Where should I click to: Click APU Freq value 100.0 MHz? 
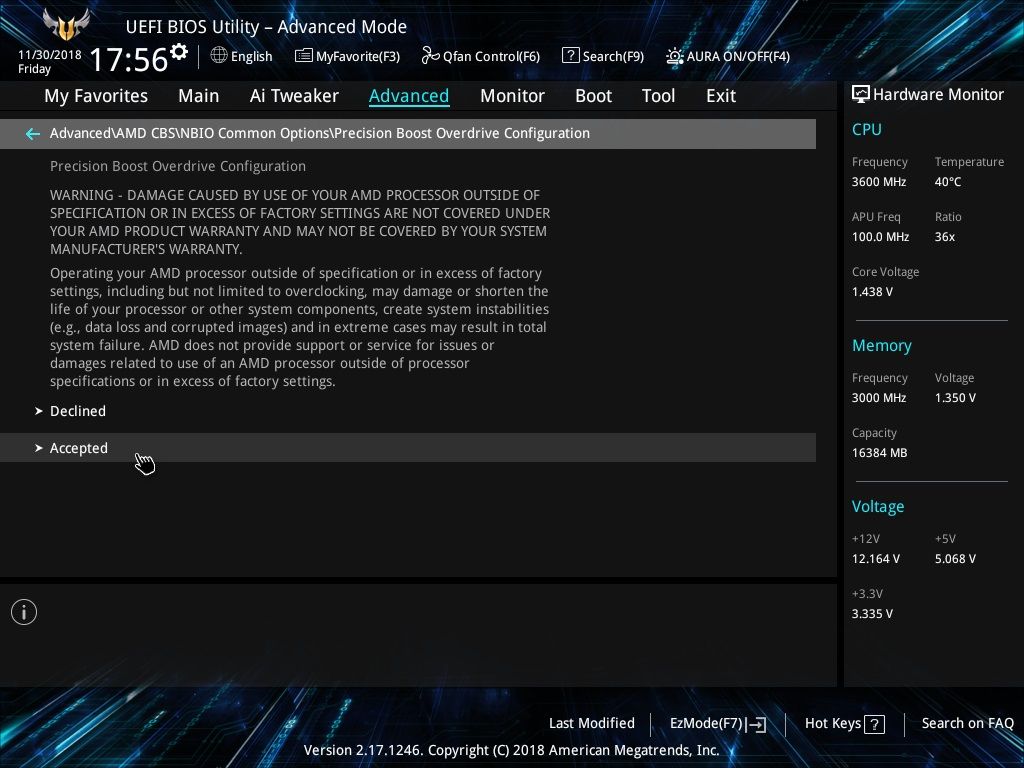[x=880, y=237]
